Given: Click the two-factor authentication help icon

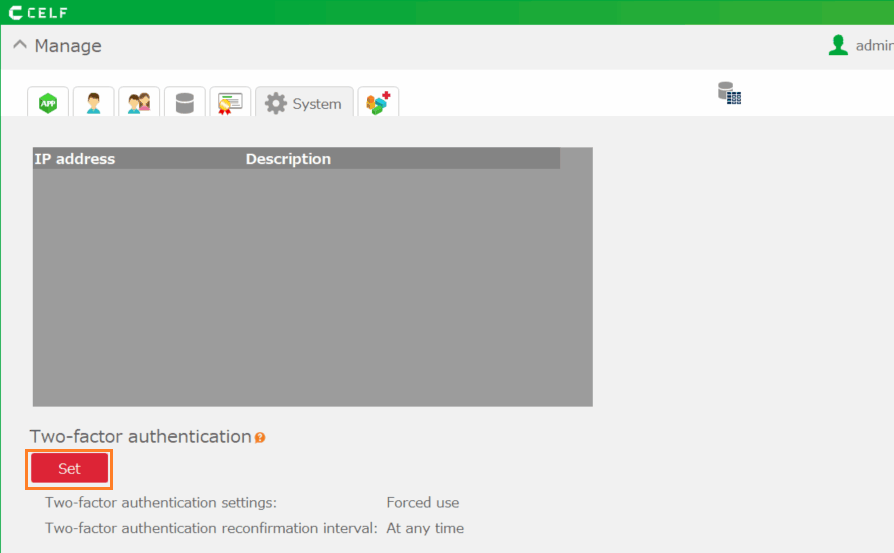Looking at the screenshot, I should pos(260,438).
